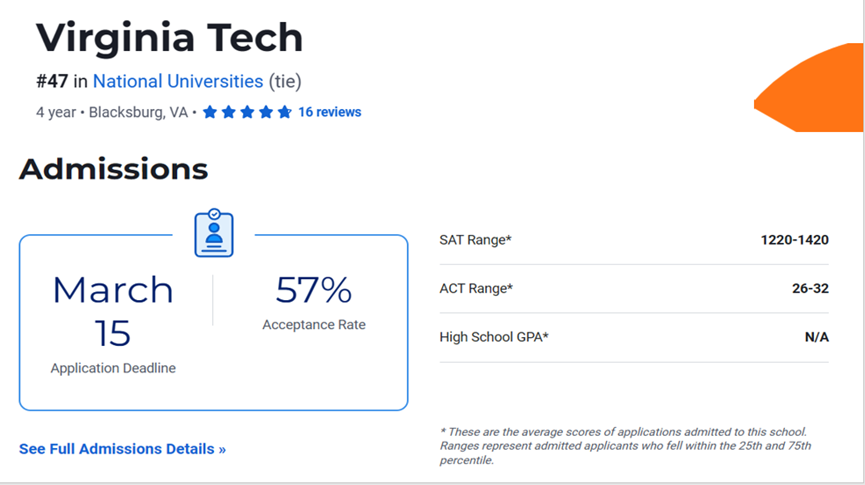This screenshot has width=865, height=485.
Task: Click the first review star
Action: pyautogui.click(x=210, y=112)
